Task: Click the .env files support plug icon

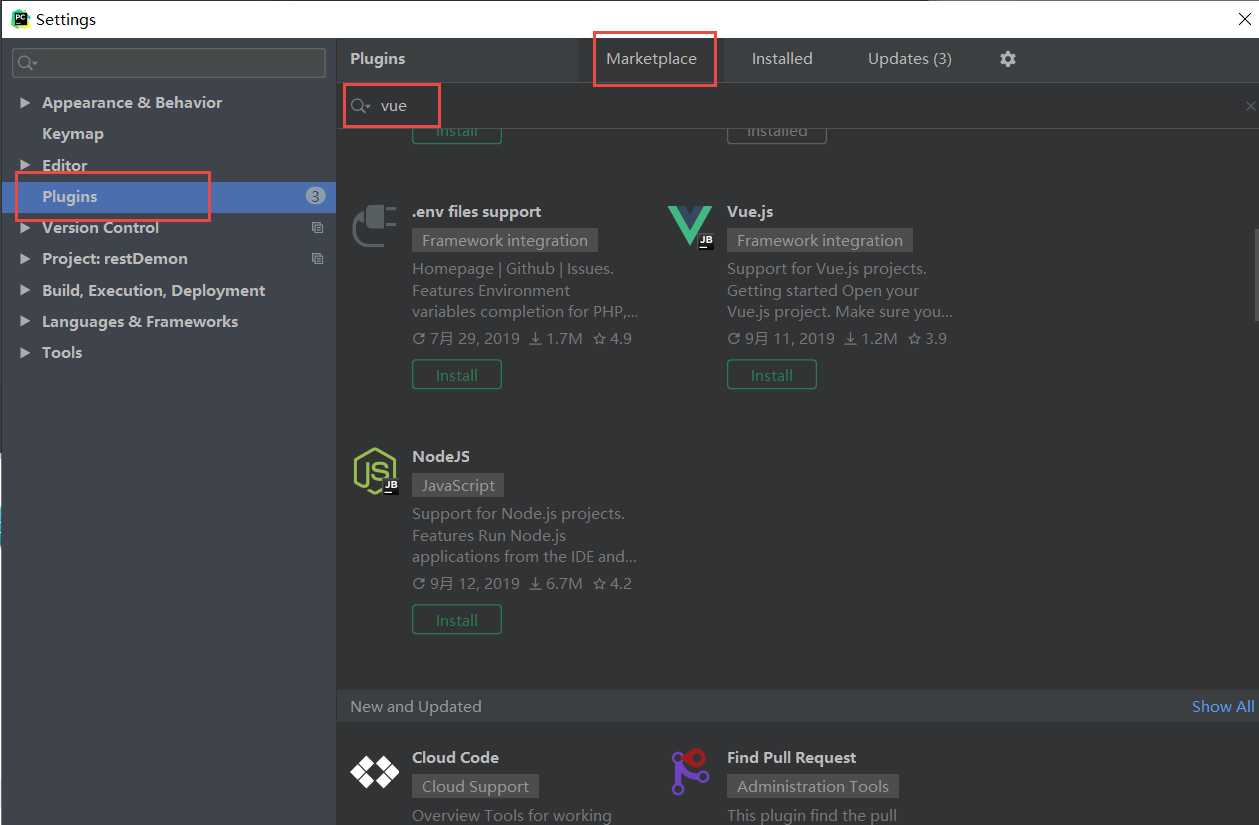Action: (x=375, y=226)
